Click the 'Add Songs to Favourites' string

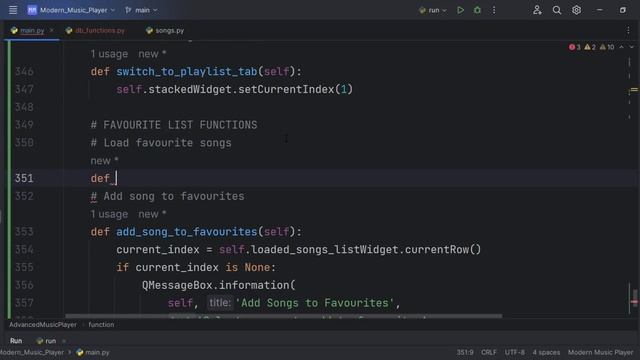click(315, 303)
